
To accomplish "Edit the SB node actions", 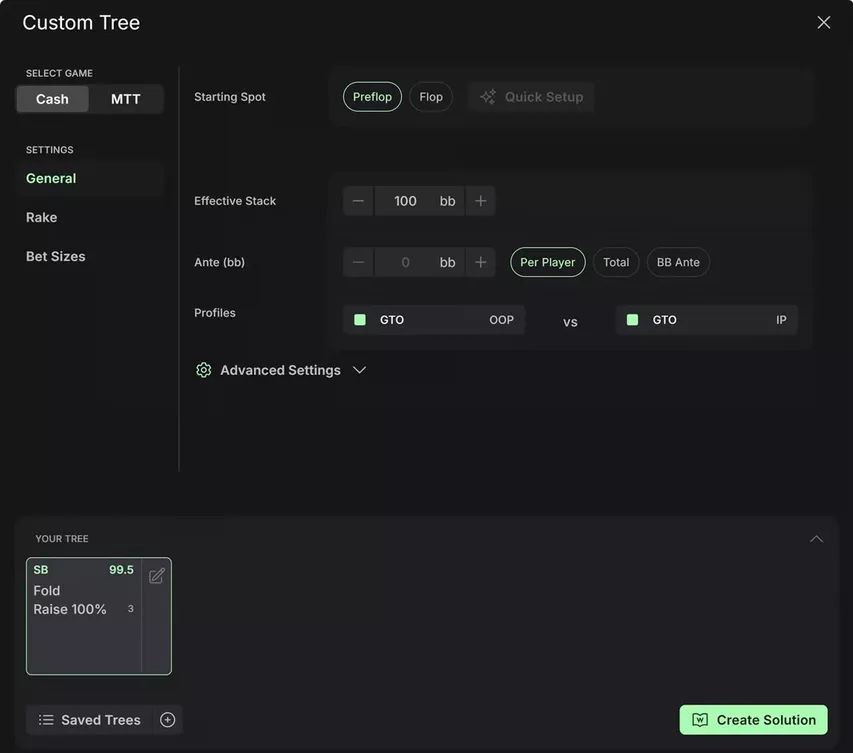I will coord(157,576).
